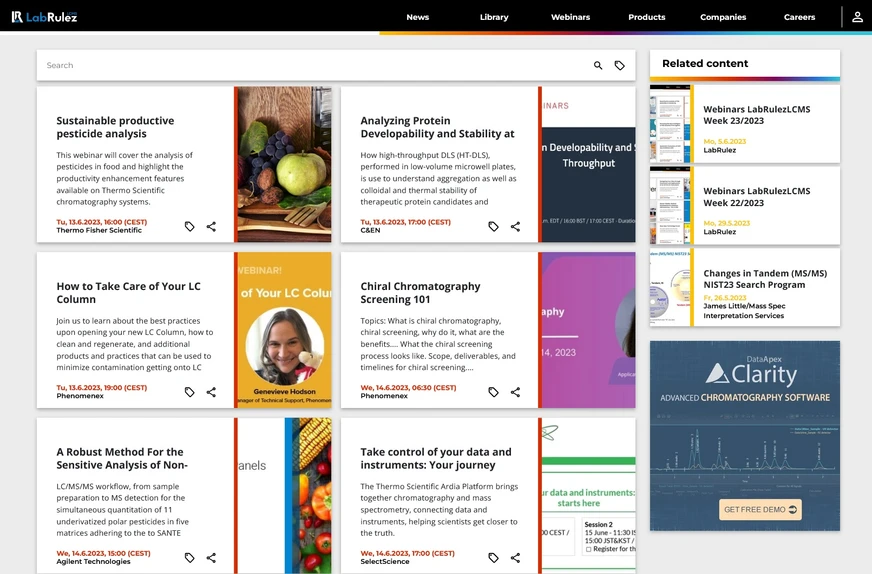Screen dimensions: 872x574
Task: Click tag icon on Sustainable pesticide analysis card
Action: 190,227
